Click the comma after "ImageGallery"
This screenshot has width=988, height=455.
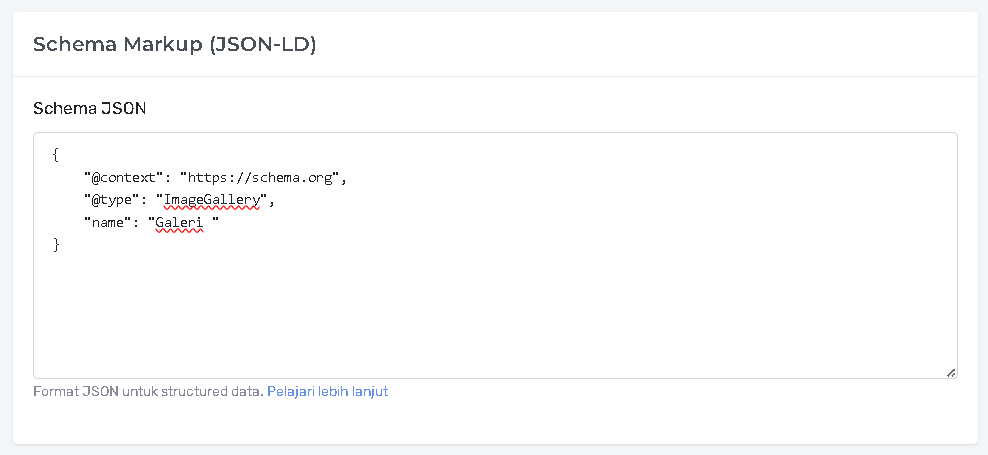pyautogui.click(x=270, y=202)
